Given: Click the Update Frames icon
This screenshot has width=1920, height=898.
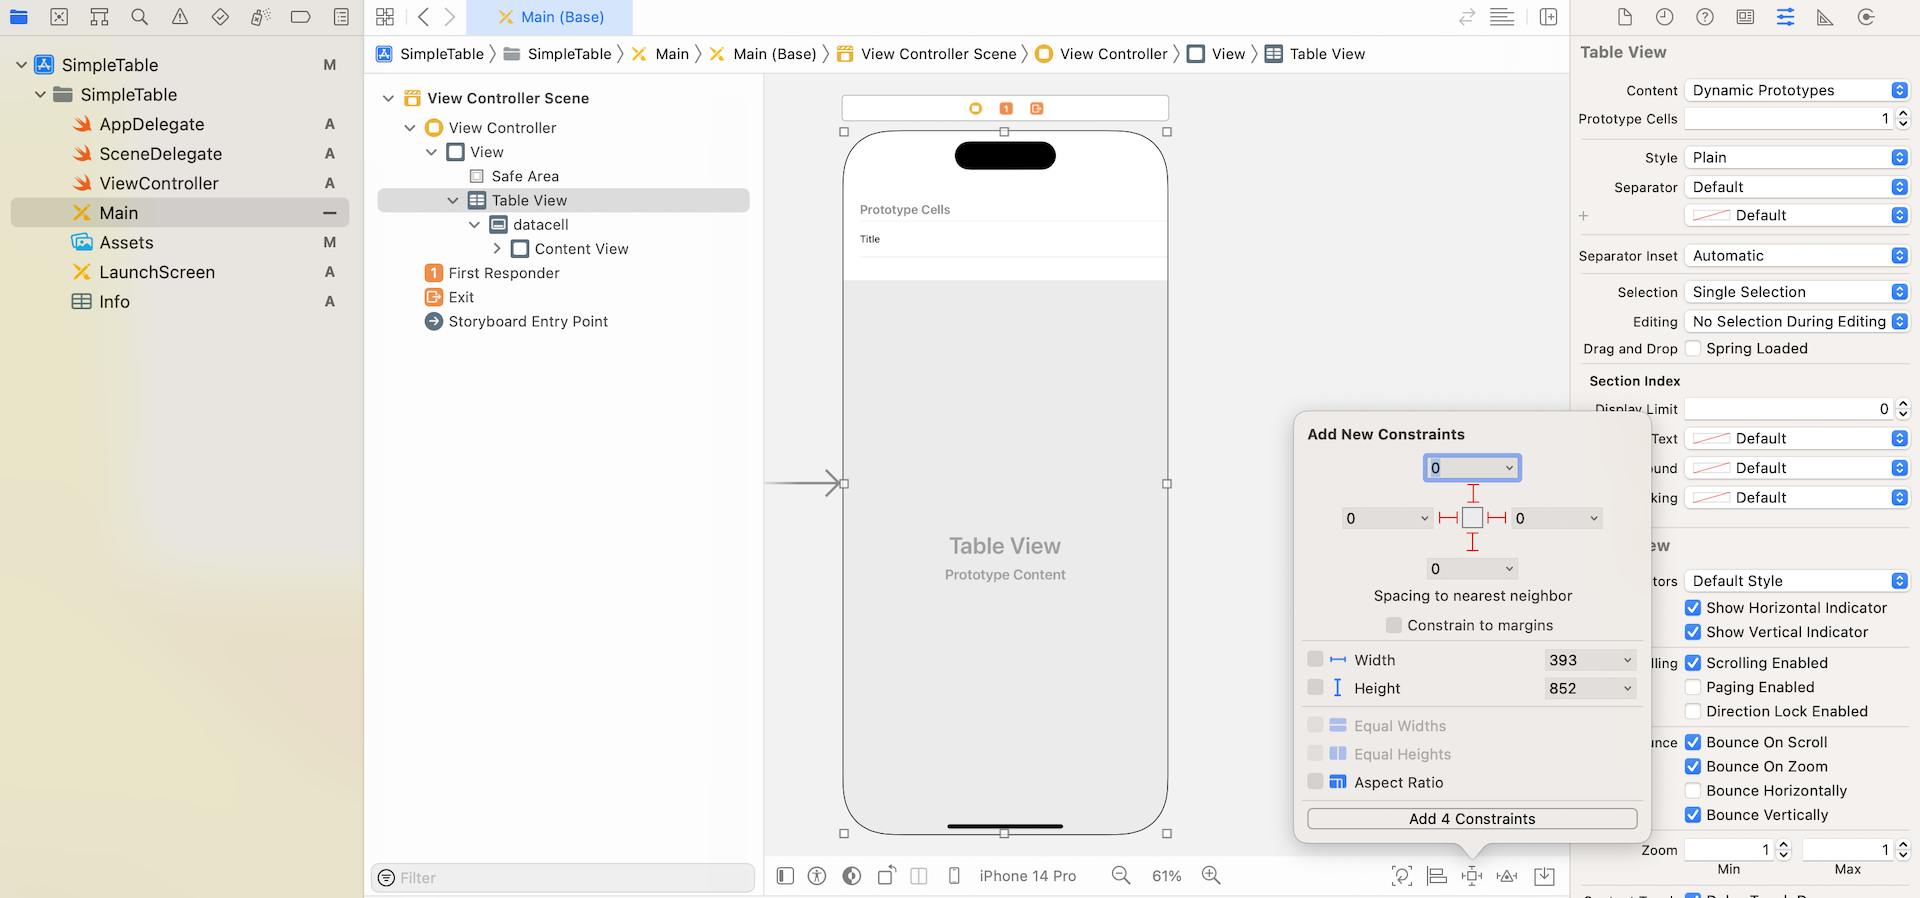Looking at the screenshot, I should 1402,876.
